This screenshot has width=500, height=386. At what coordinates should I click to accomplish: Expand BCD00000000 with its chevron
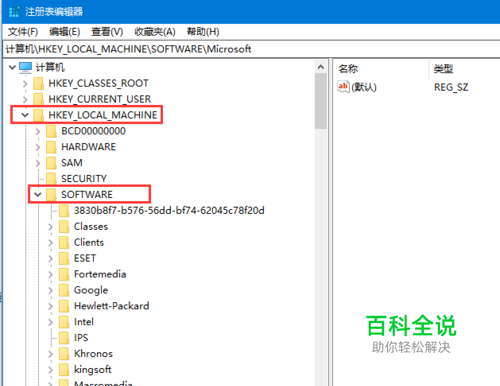point(38,131)
